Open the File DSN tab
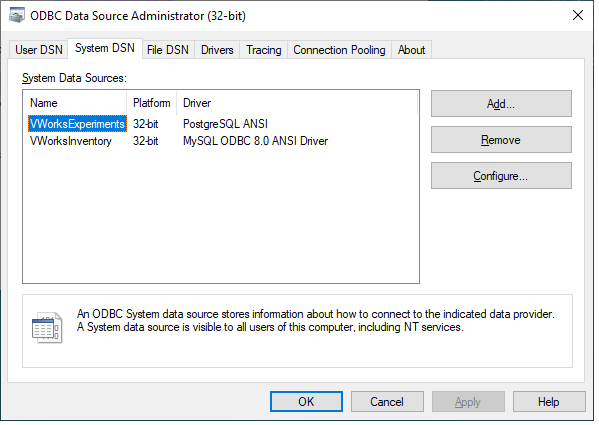Viewport: 599px width, 425px height. (168, 50)
